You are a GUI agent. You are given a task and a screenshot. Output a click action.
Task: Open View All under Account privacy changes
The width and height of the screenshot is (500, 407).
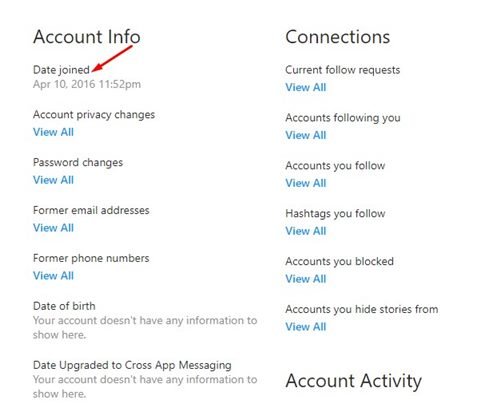pyautogui.click(x=53, y=132)
